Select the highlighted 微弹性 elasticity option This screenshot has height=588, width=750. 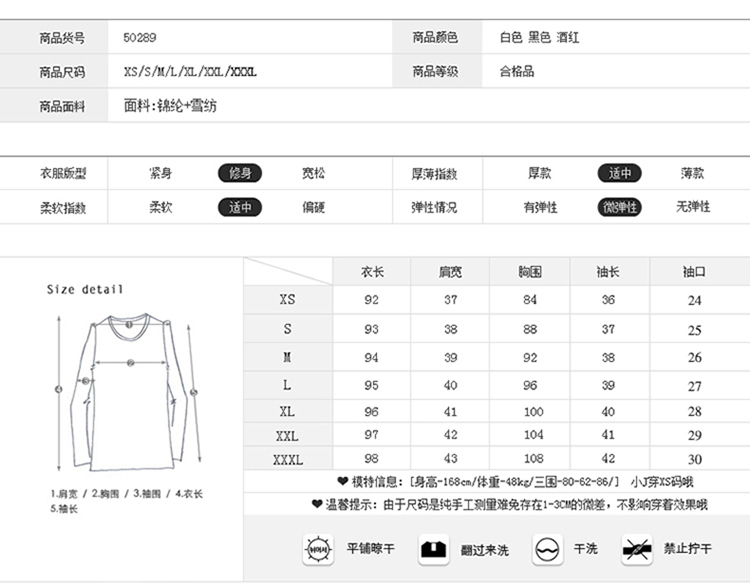coord(619,207)
